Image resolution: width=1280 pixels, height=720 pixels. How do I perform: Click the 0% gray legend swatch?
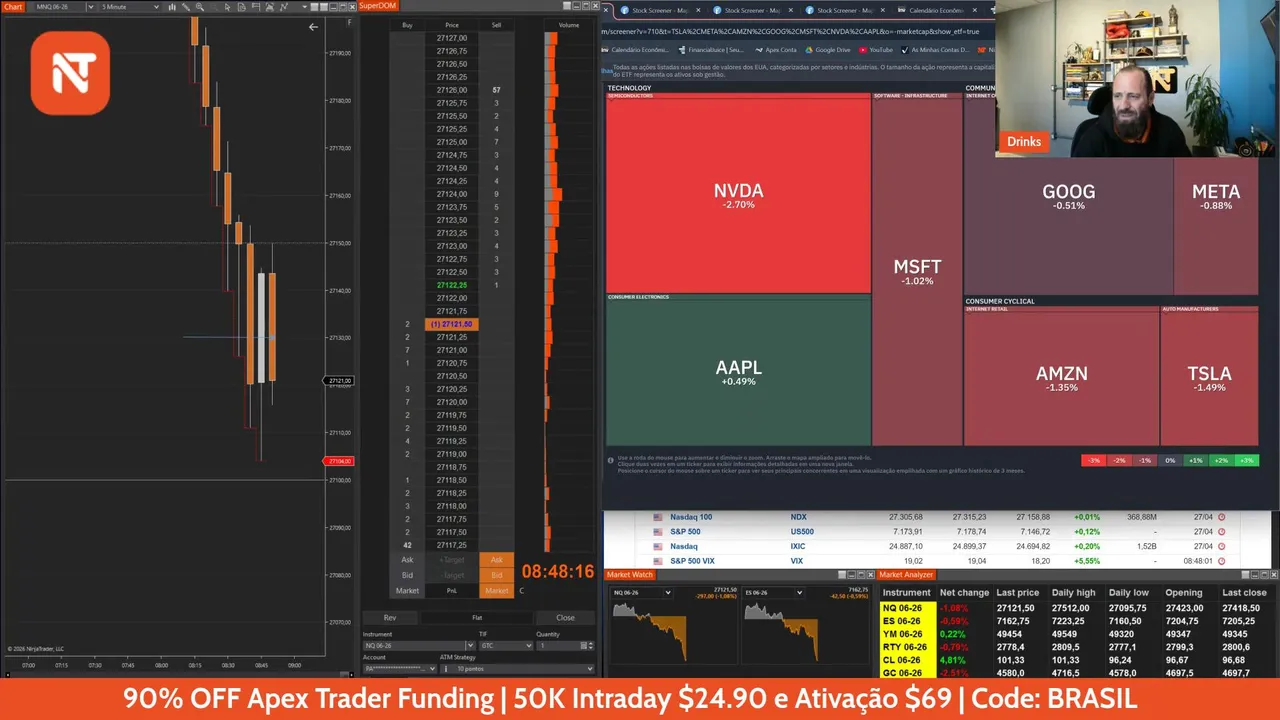(1170, 460)
